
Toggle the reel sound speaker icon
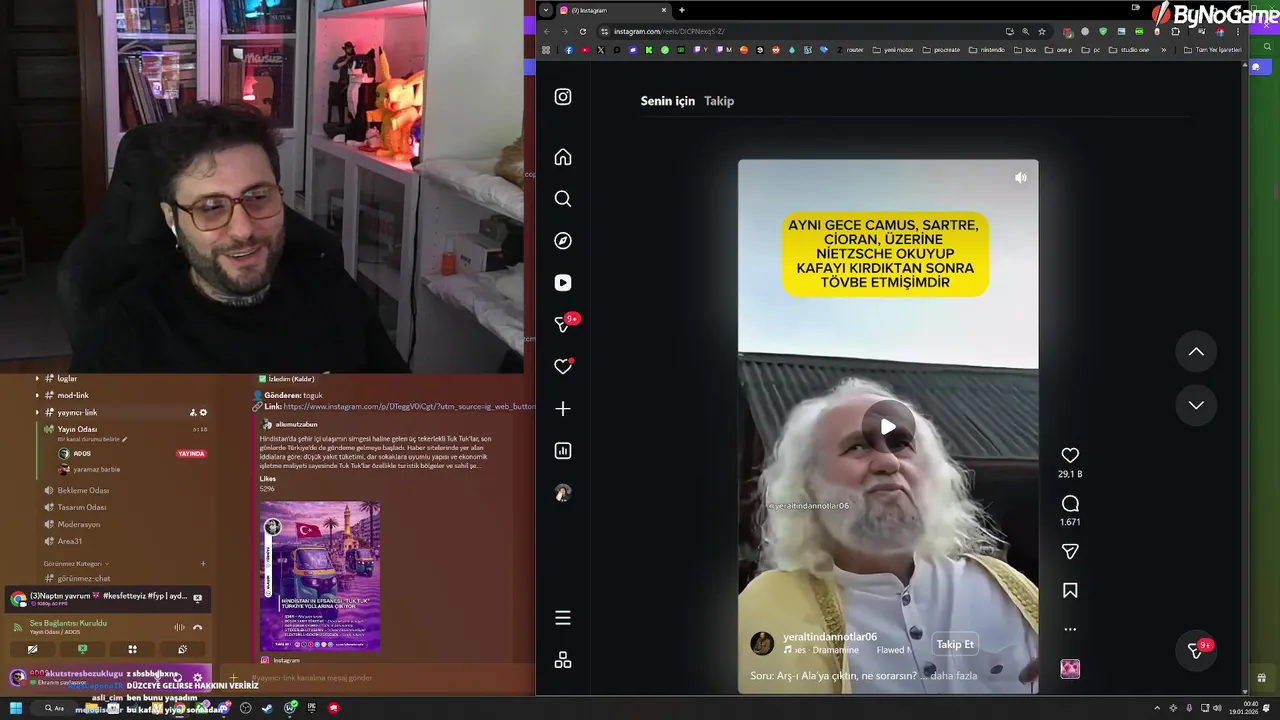1020,178
